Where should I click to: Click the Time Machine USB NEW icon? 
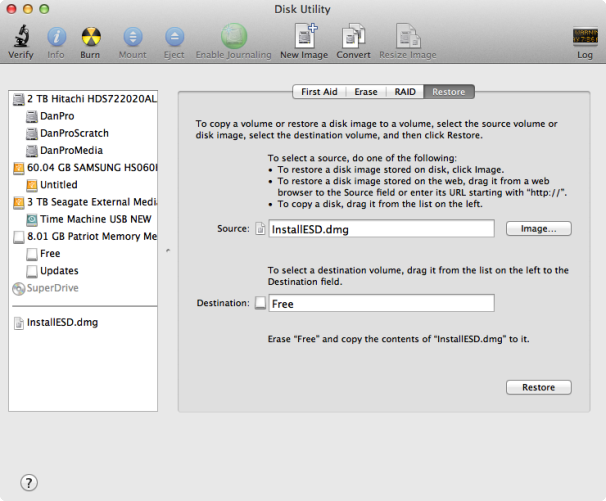pyautogui.click(x=32, y=220)
